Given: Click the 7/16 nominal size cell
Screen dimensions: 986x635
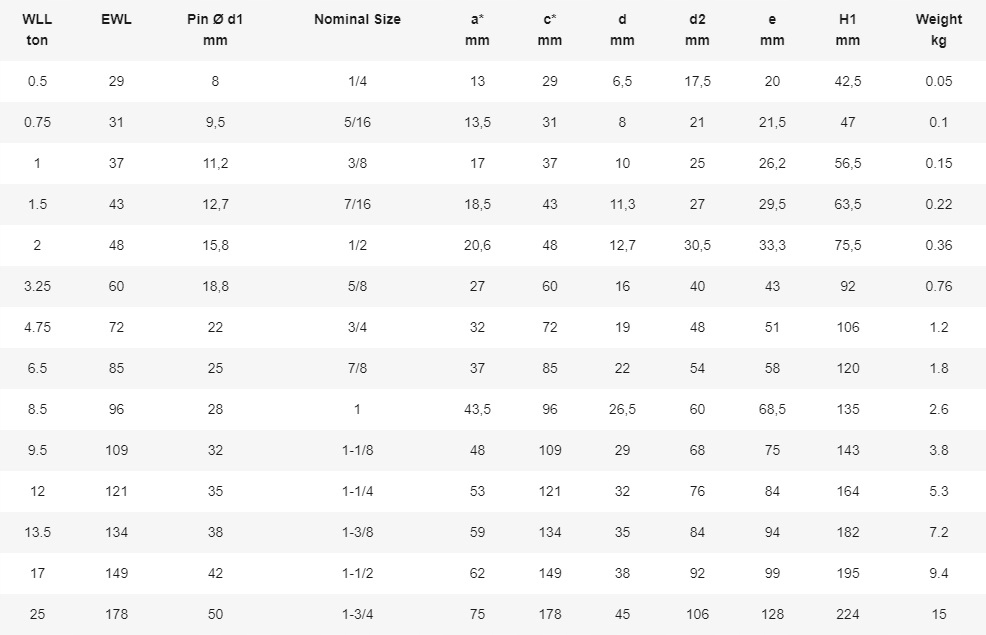Looking at the screenshot, I should pos(357,204).
